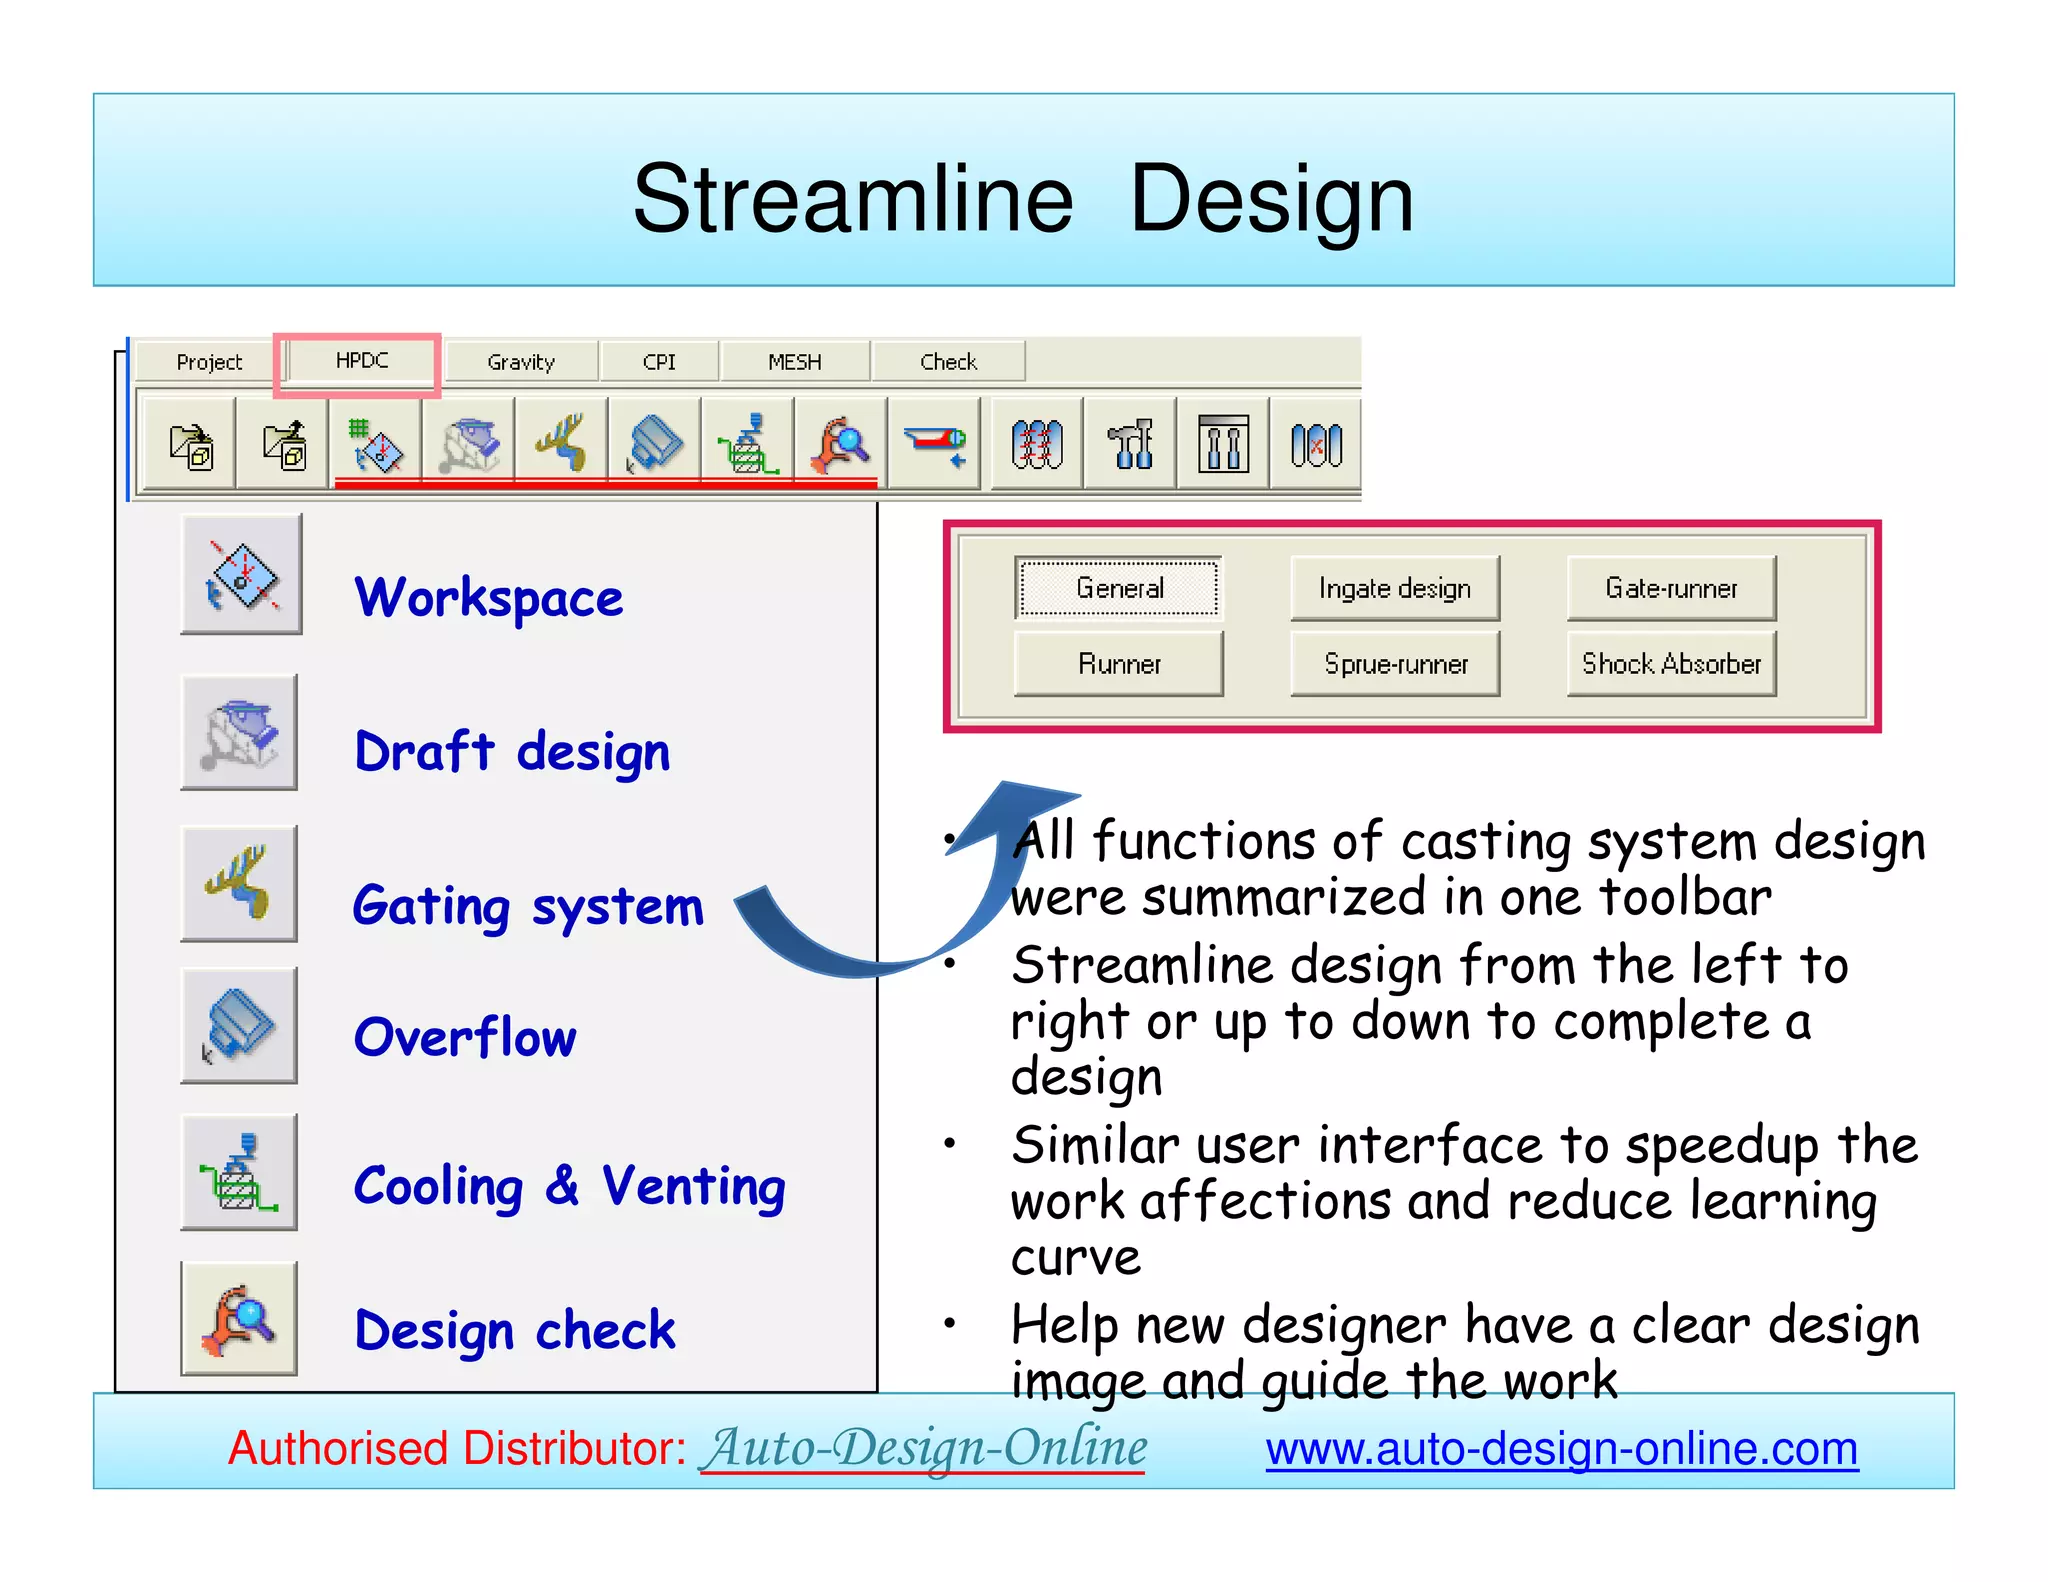Click the last capsule-shaped toolbar icon
Viewport: 2048px width, 1582px height.
[x=1315, y=445]
